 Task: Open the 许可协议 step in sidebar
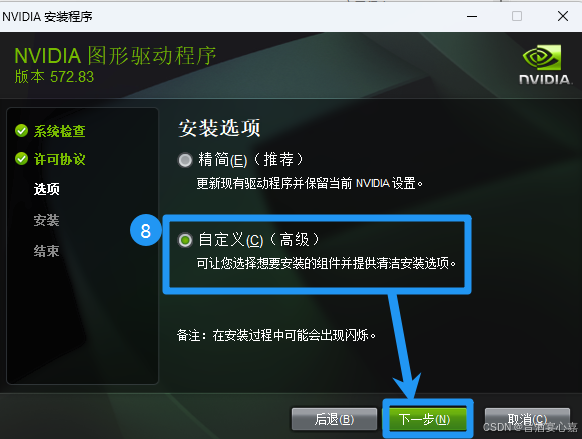[59, 159]
